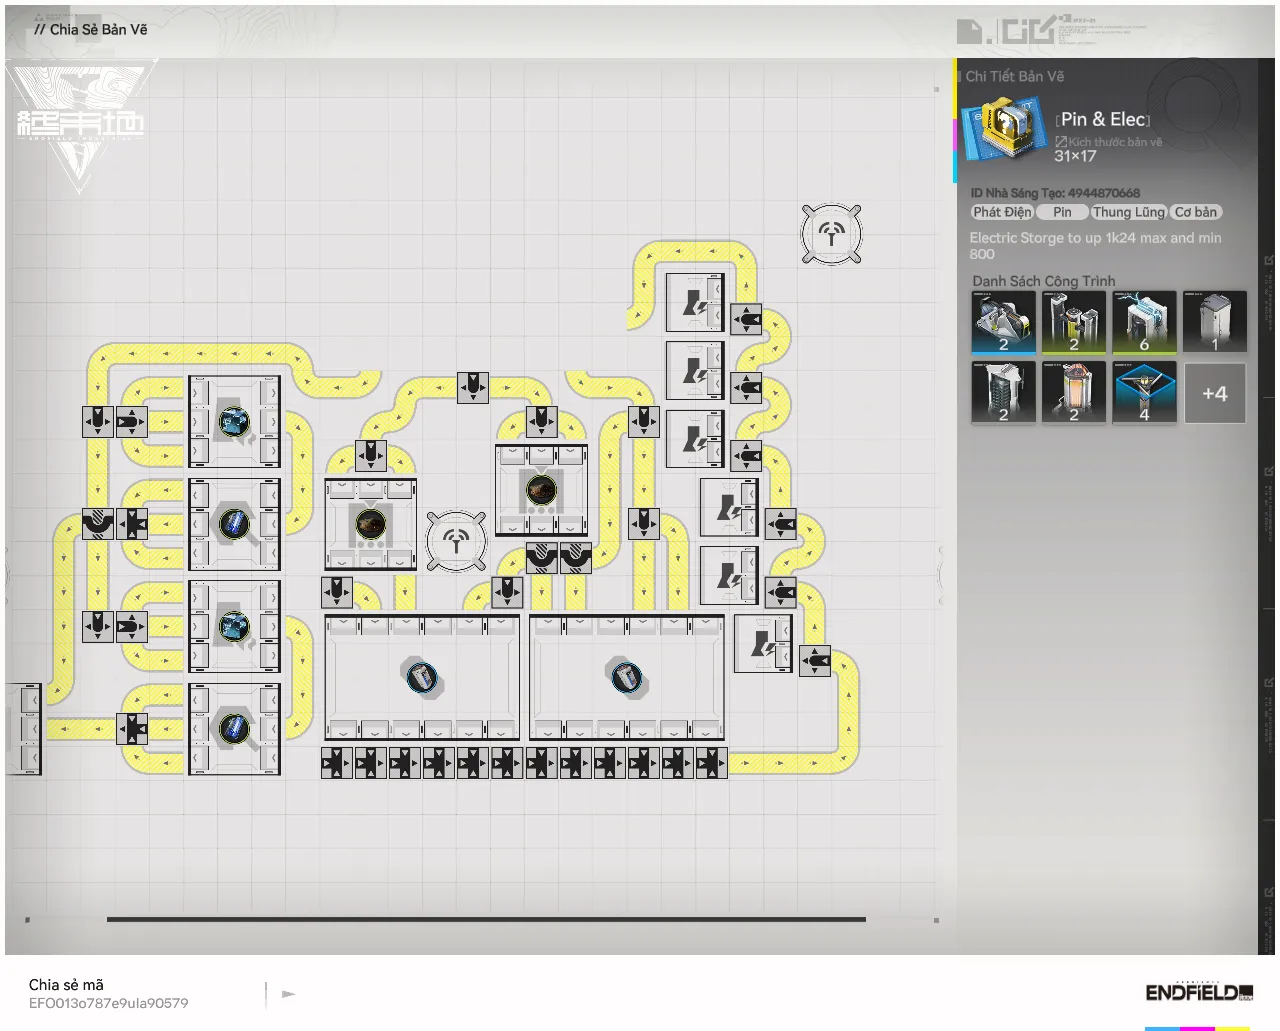Select the second machine in the left column

pyautogui.click(x=234, y=524)
